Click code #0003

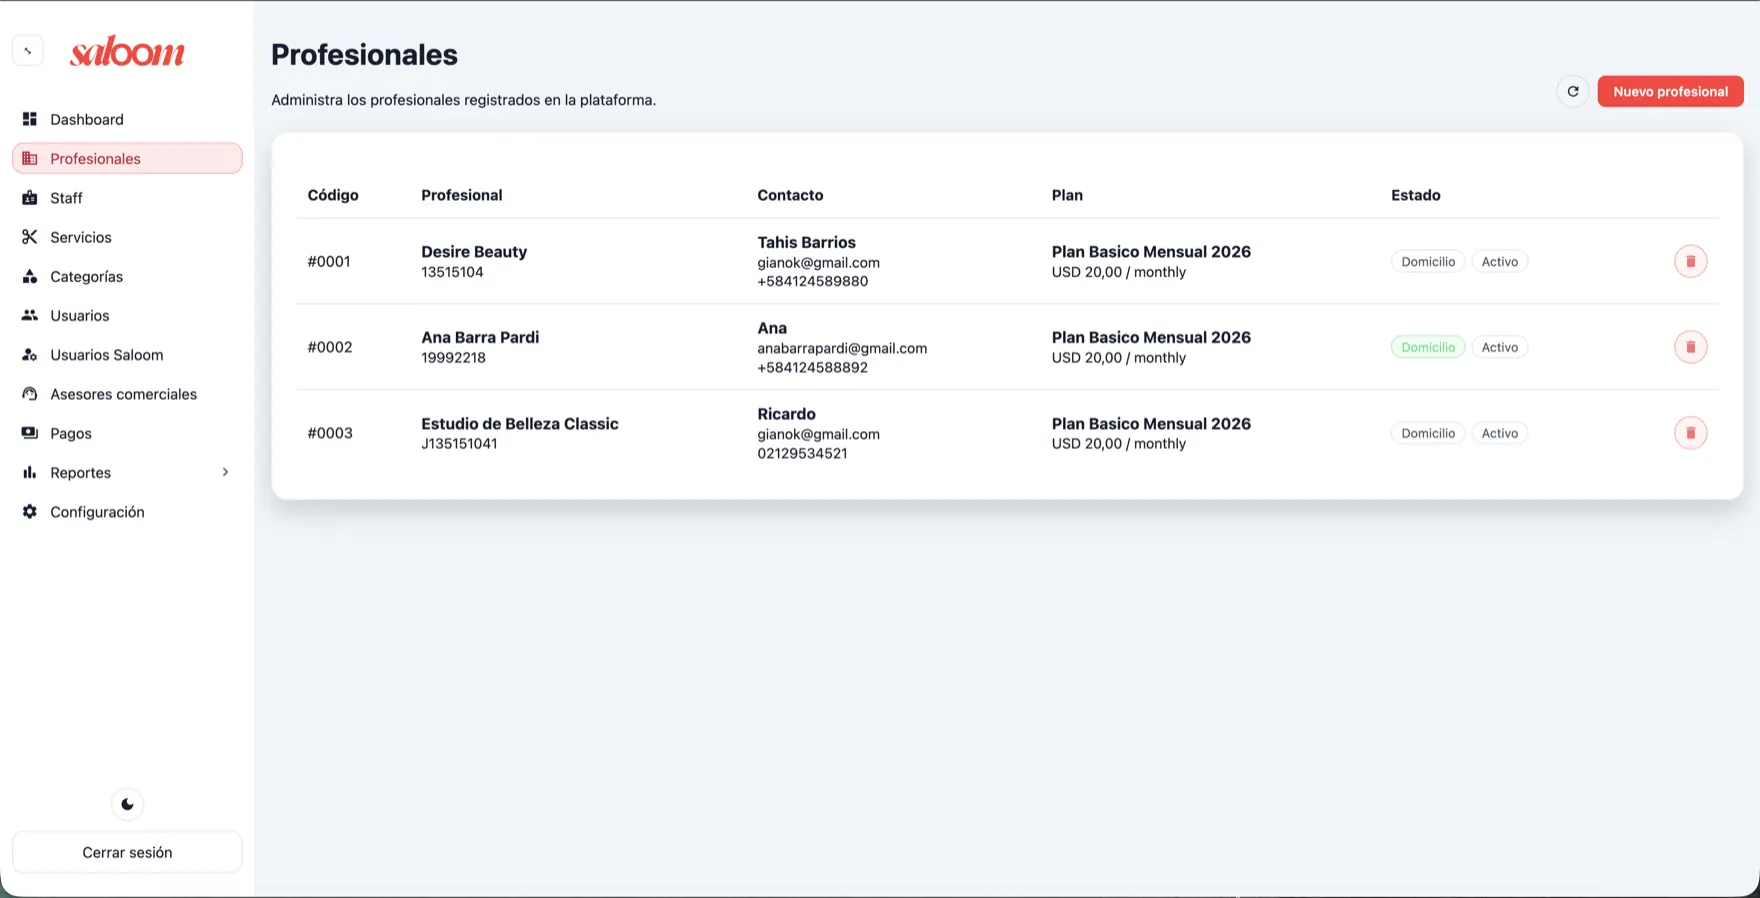[330, 433]
